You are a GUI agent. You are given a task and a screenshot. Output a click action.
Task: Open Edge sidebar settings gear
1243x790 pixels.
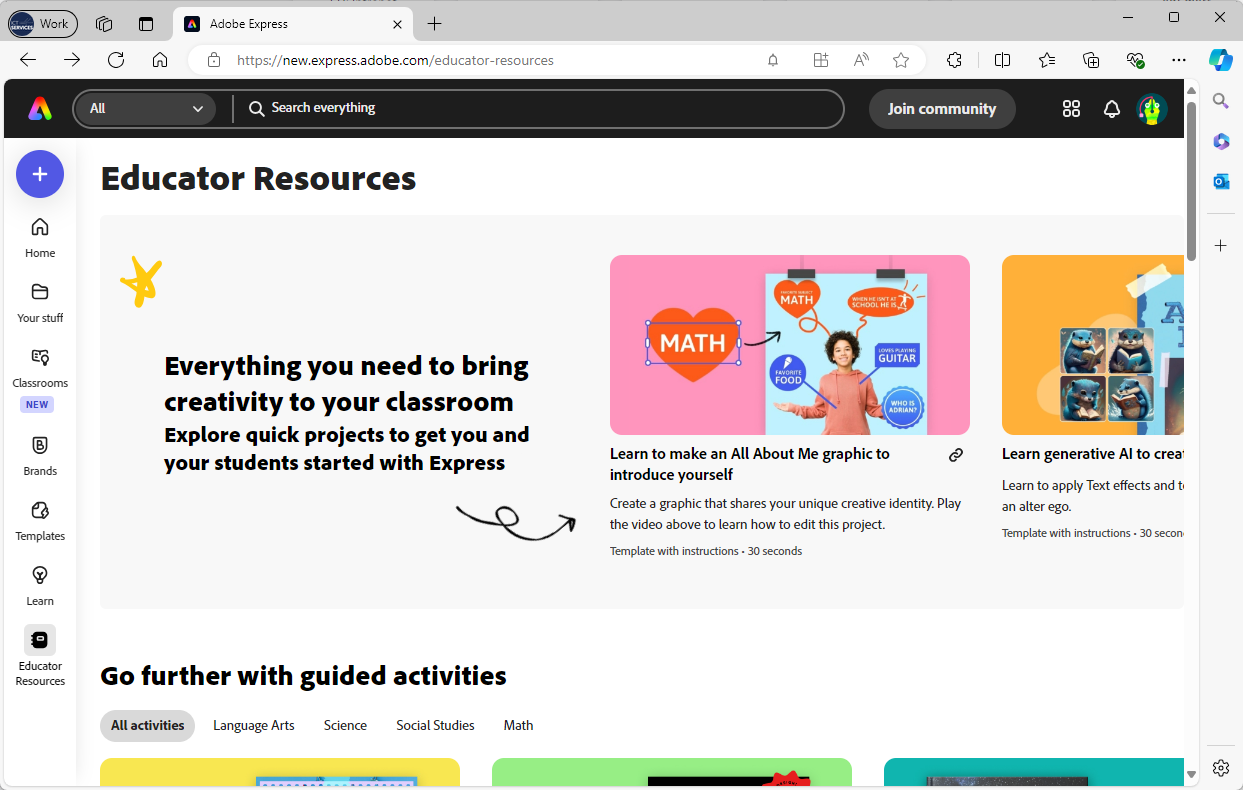click(1221, 768)
